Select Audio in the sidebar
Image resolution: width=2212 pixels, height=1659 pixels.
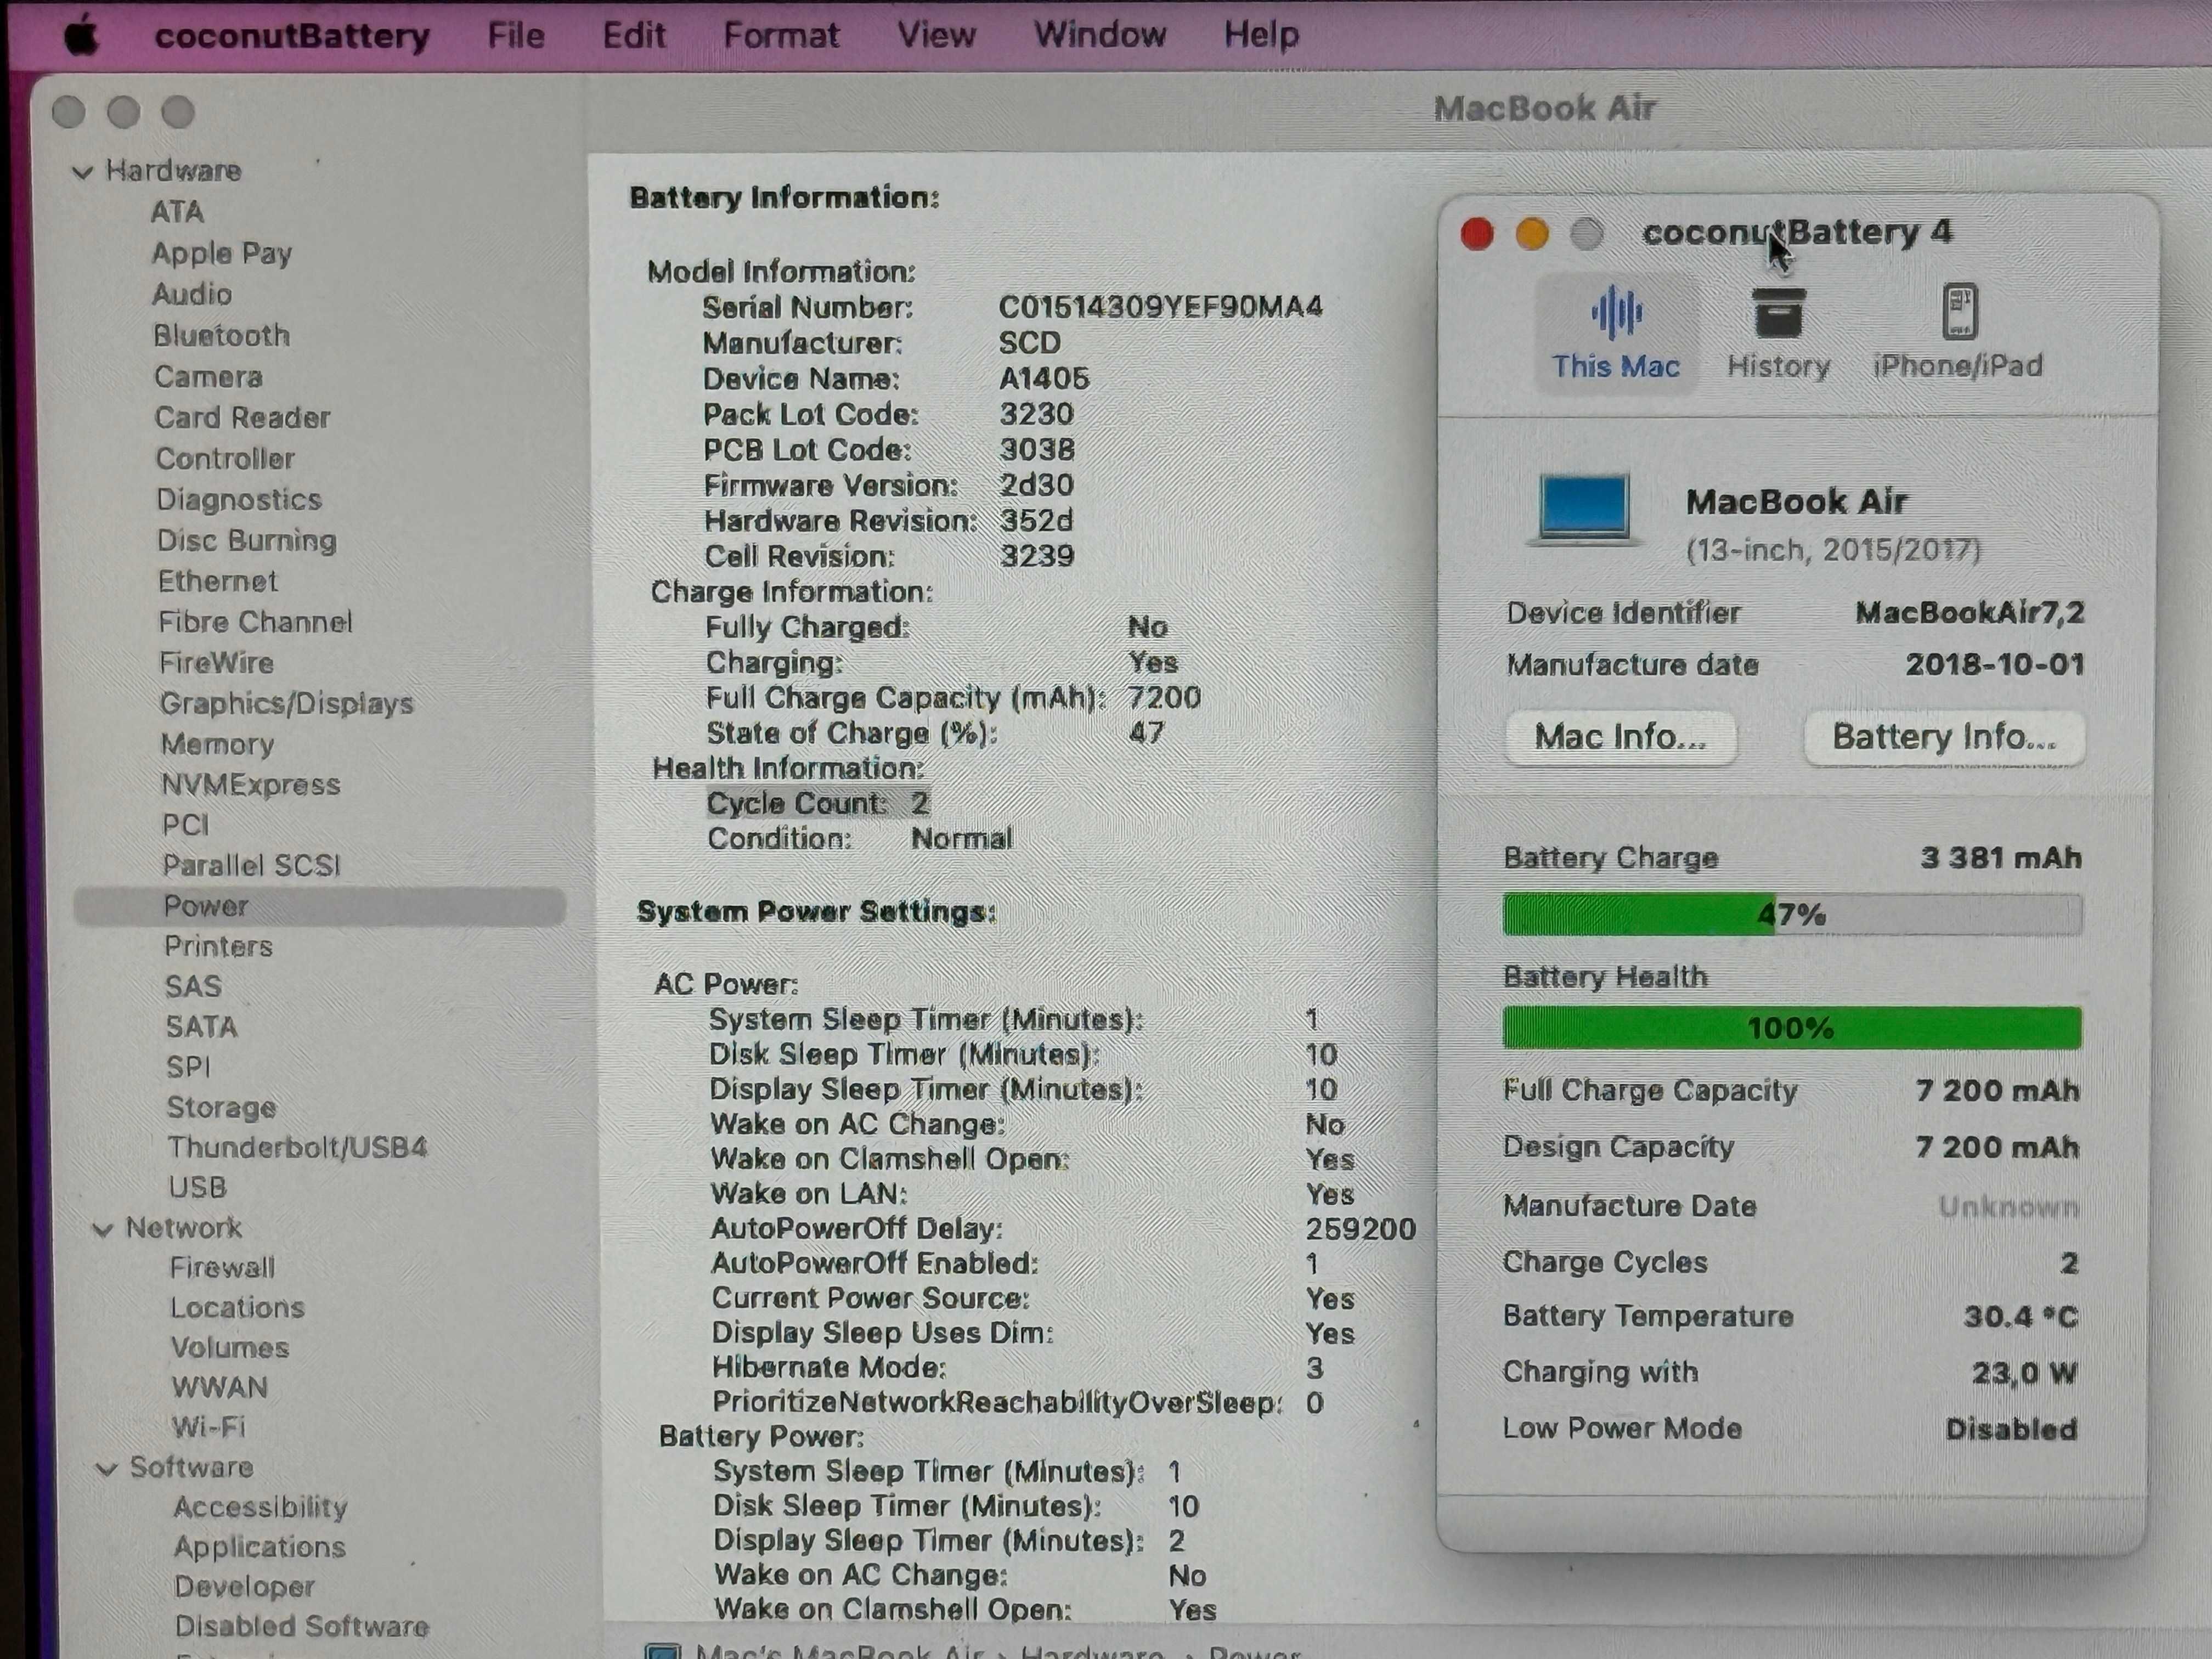click(192, 294)
